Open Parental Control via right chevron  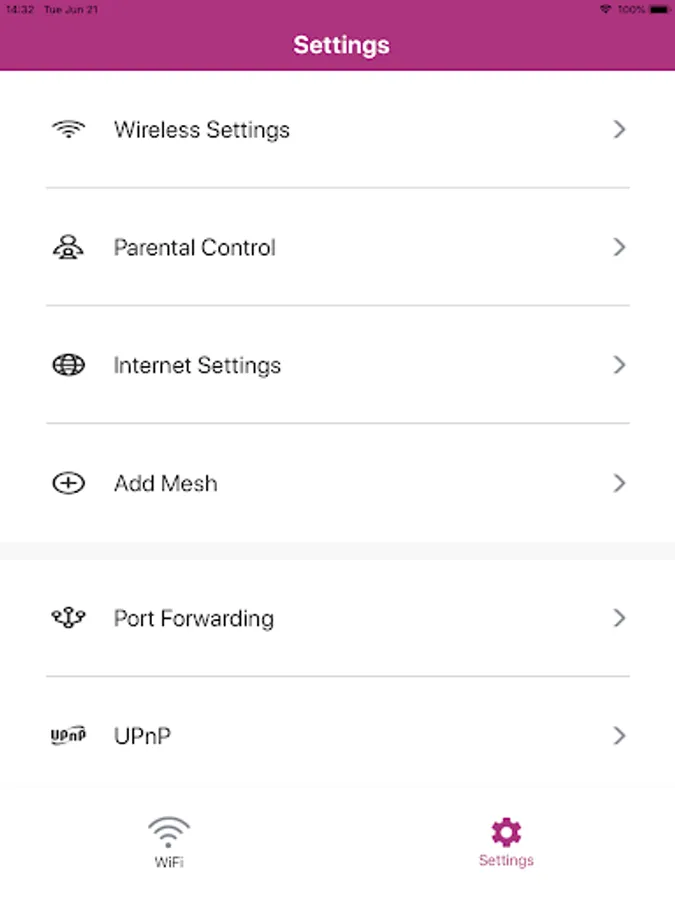pos(620,247)
